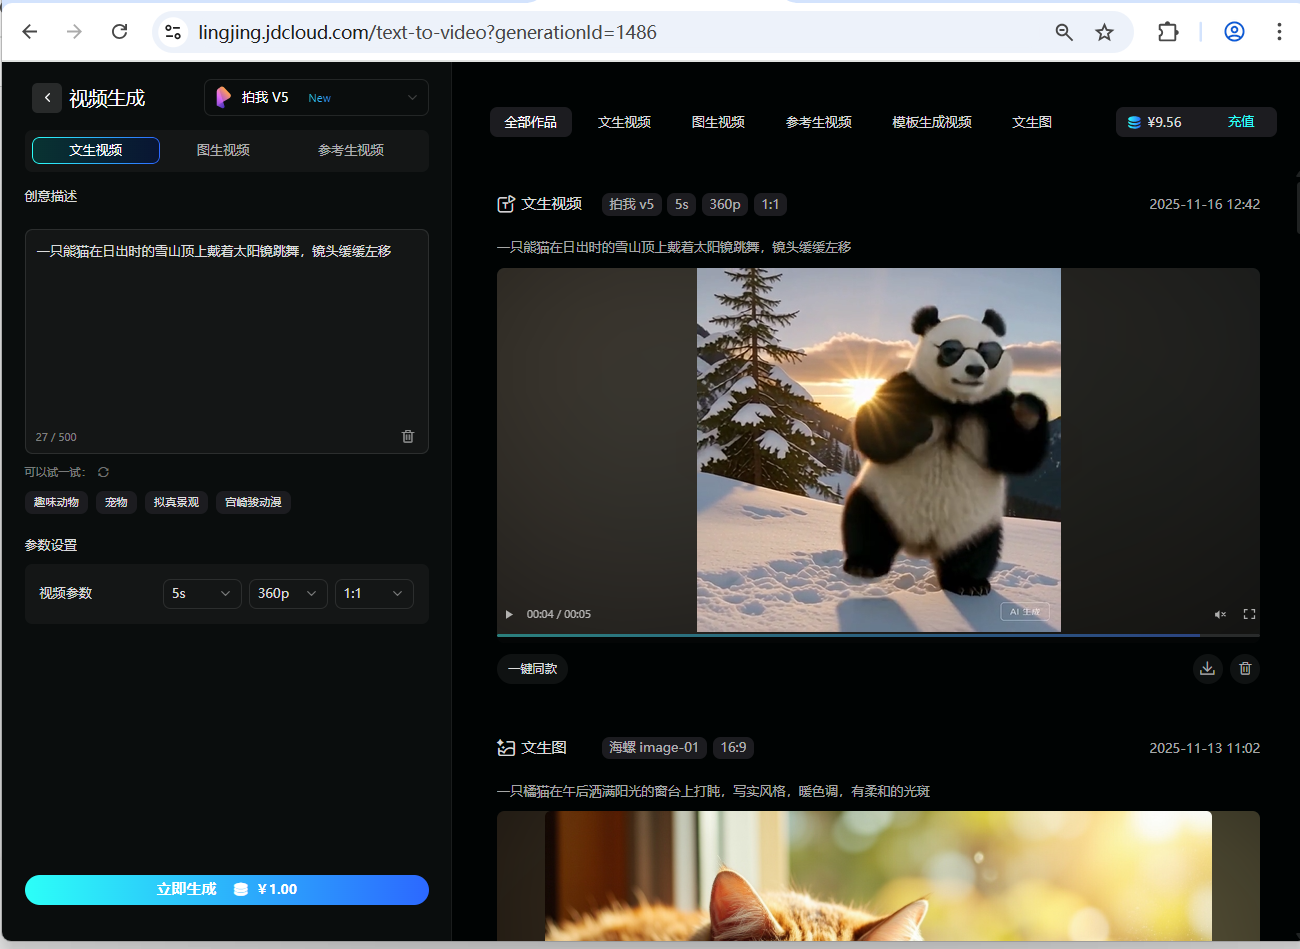This screenshot has height=949, width=1300.
Task: Click the 一键同款 button below the video
Action: tap(531, 668)
